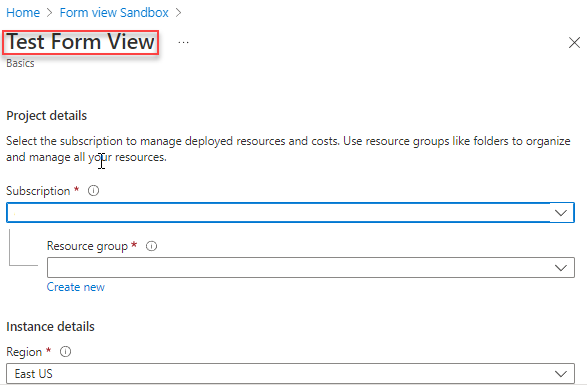Open the Region dropdown showing East US
This screenshot has width=587, height=388.
(x=290, y=373)
